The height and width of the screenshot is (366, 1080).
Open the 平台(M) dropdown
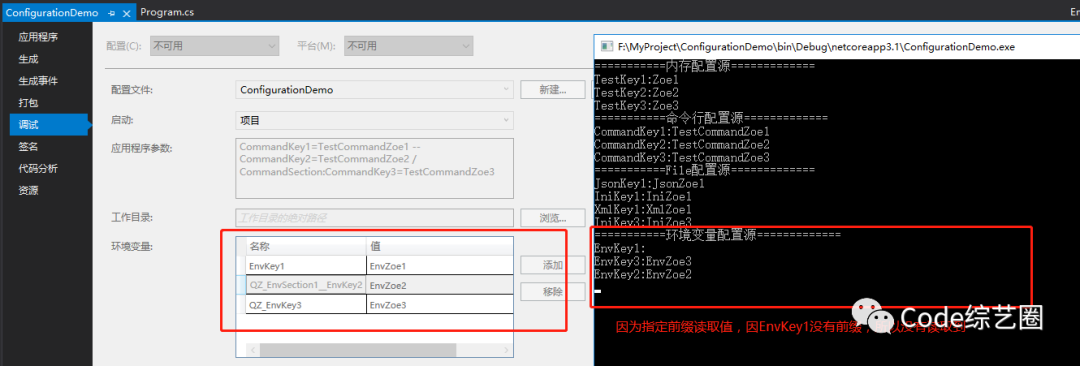point(408,46)
